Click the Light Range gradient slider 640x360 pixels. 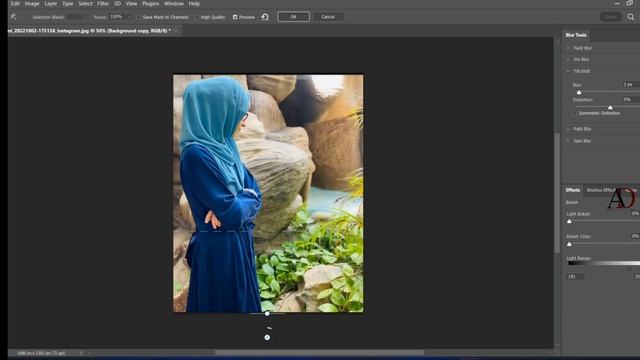[x=604, y=263]
